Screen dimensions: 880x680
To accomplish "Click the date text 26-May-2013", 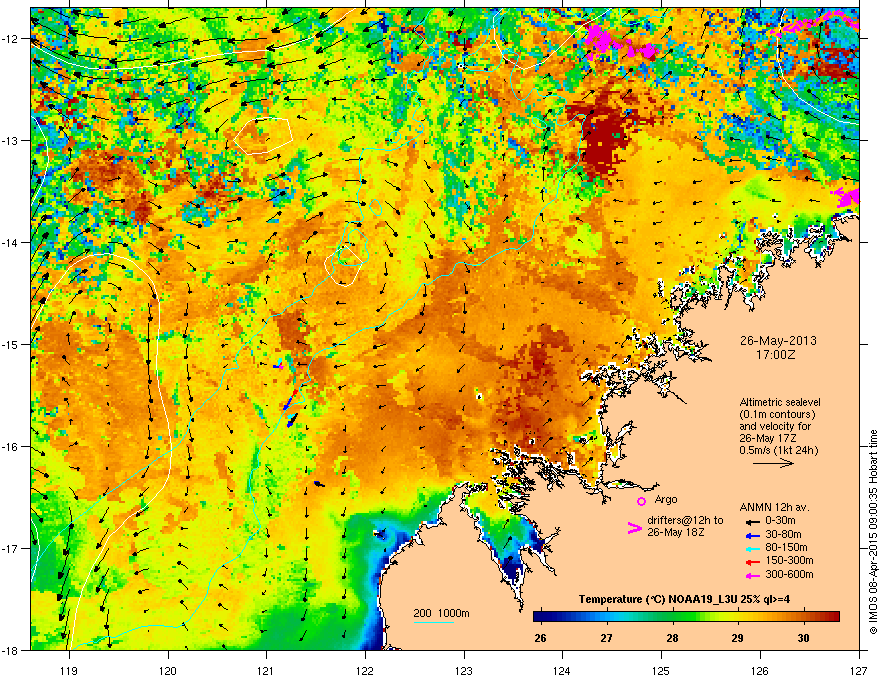I will click(x=778, y=341).
